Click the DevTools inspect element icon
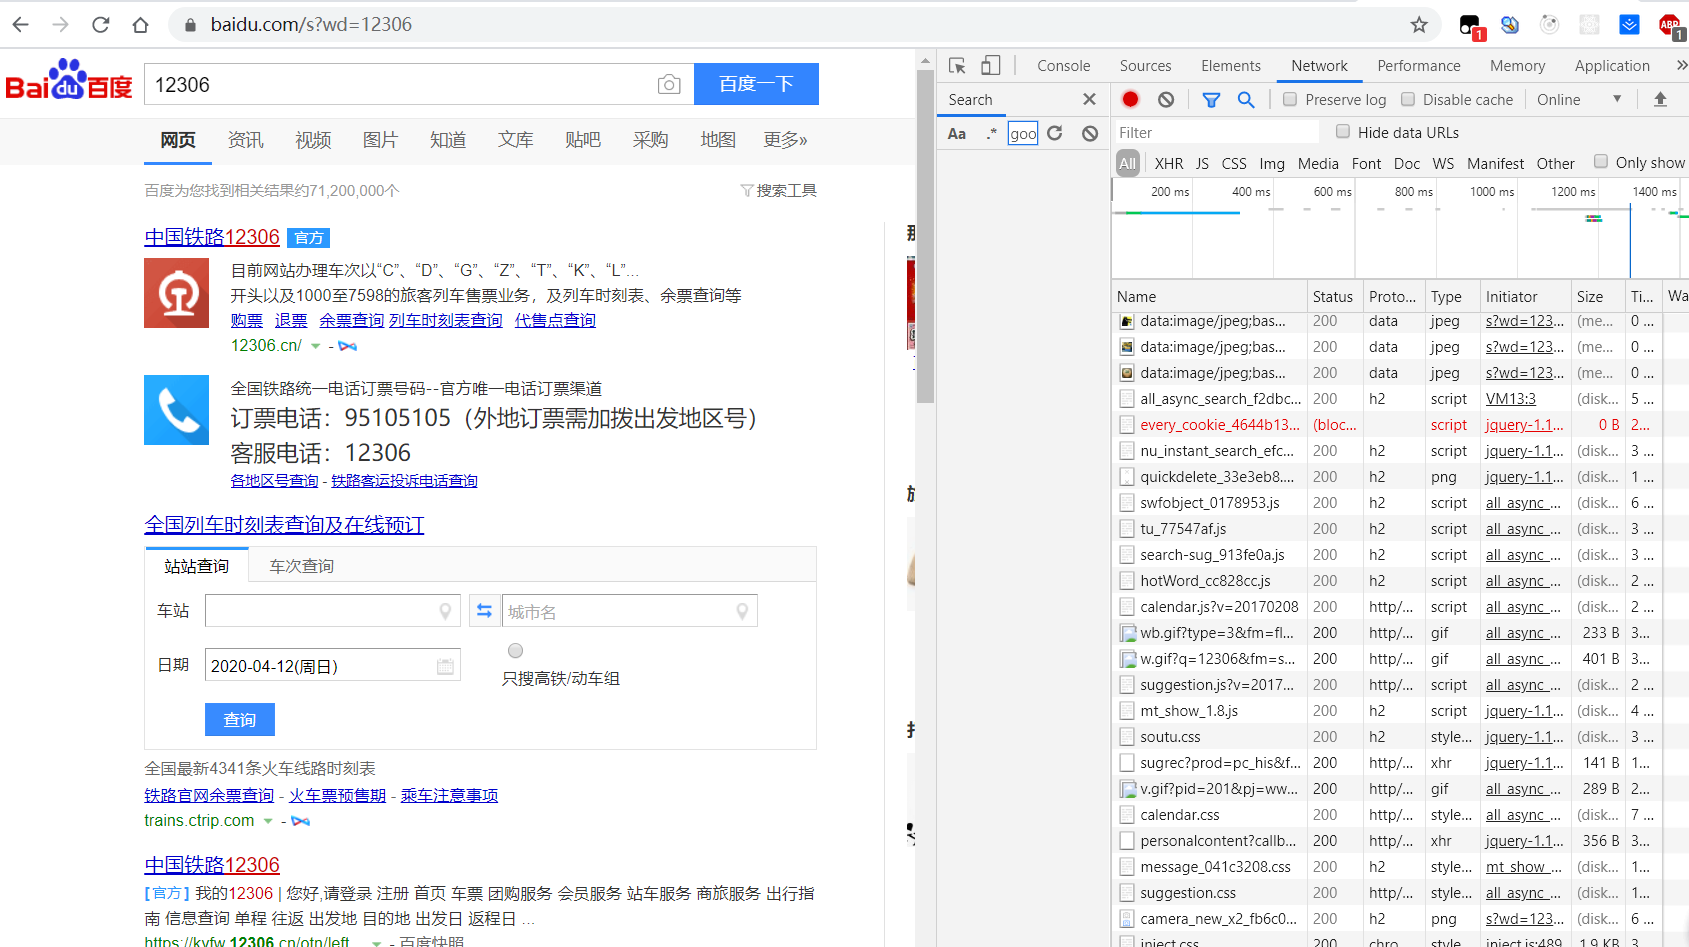Image resolution: width=1689 pixels, height=947 pixels. click(957, 66)
